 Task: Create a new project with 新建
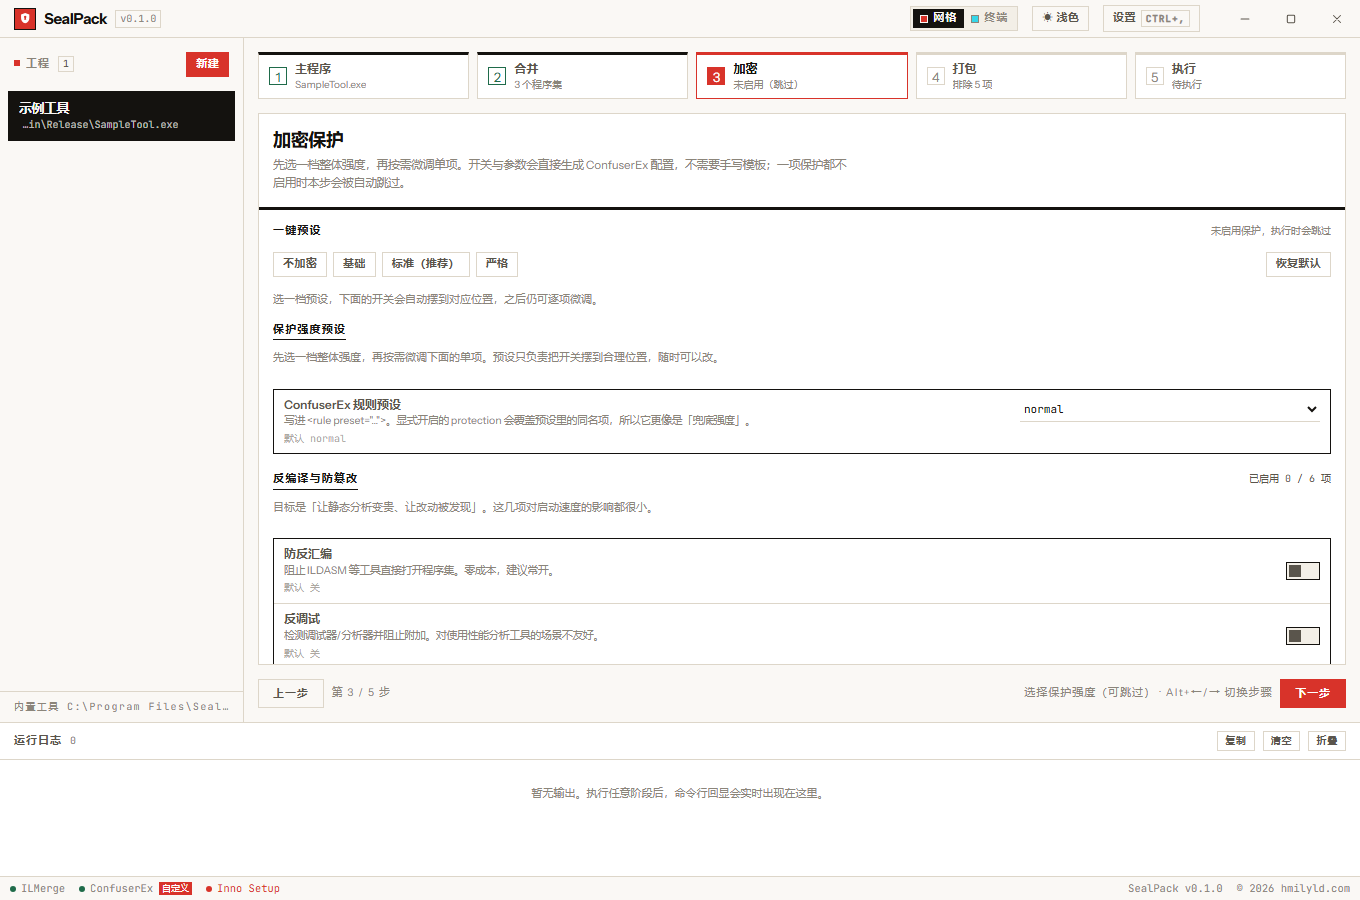(x=207, y=64)
